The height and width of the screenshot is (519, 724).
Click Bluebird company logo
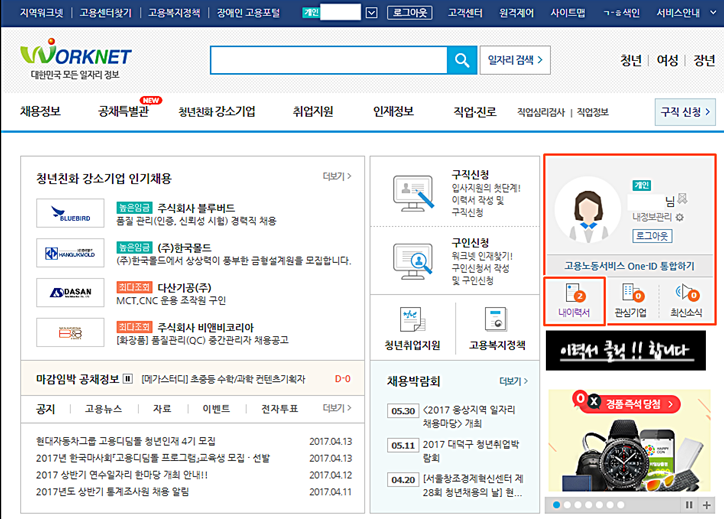(70, 213)
